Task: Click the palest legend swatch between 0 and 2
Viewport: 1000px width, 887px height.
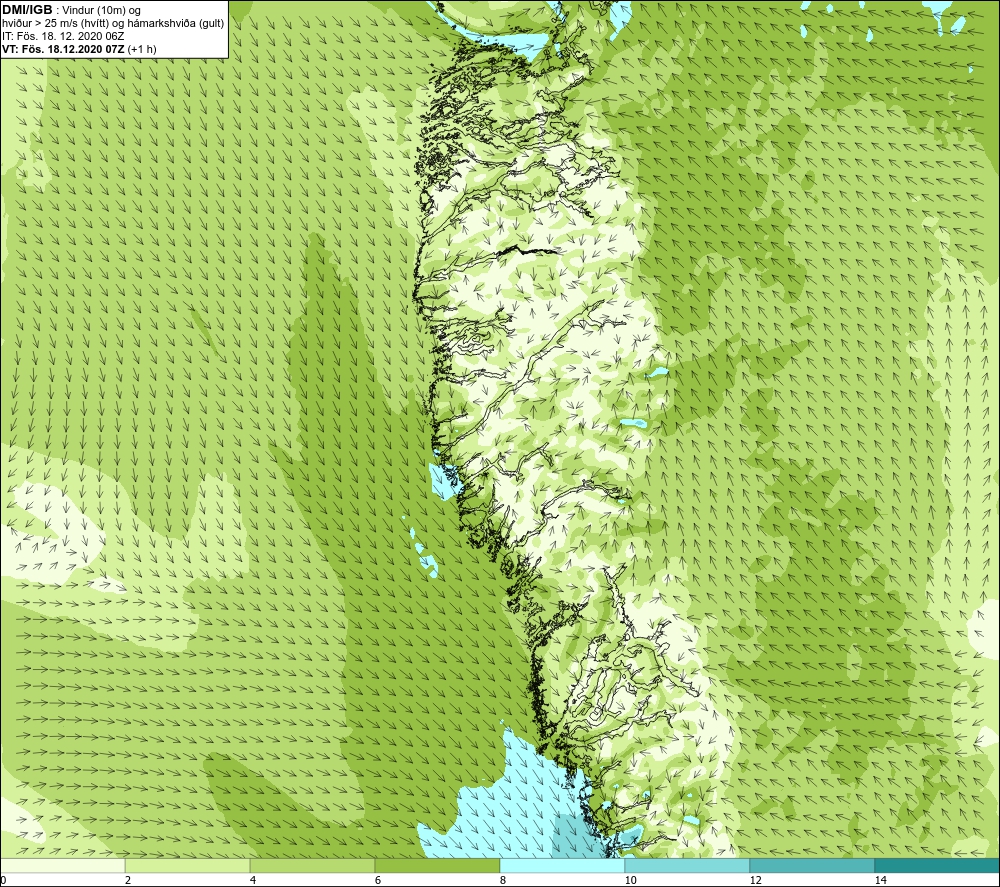Action: 62,865
